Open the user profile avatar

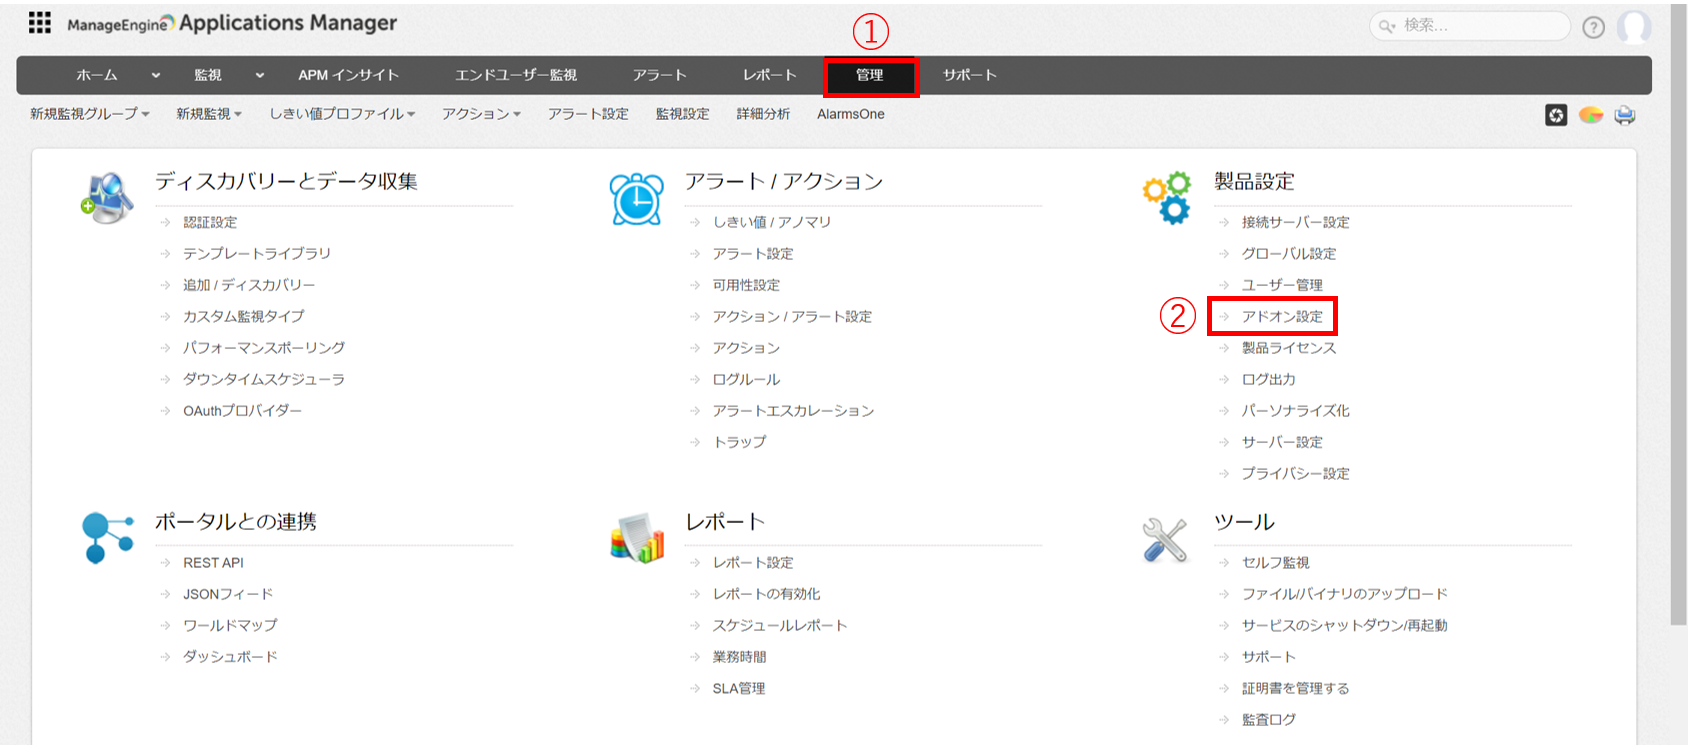coord(1634,27)
